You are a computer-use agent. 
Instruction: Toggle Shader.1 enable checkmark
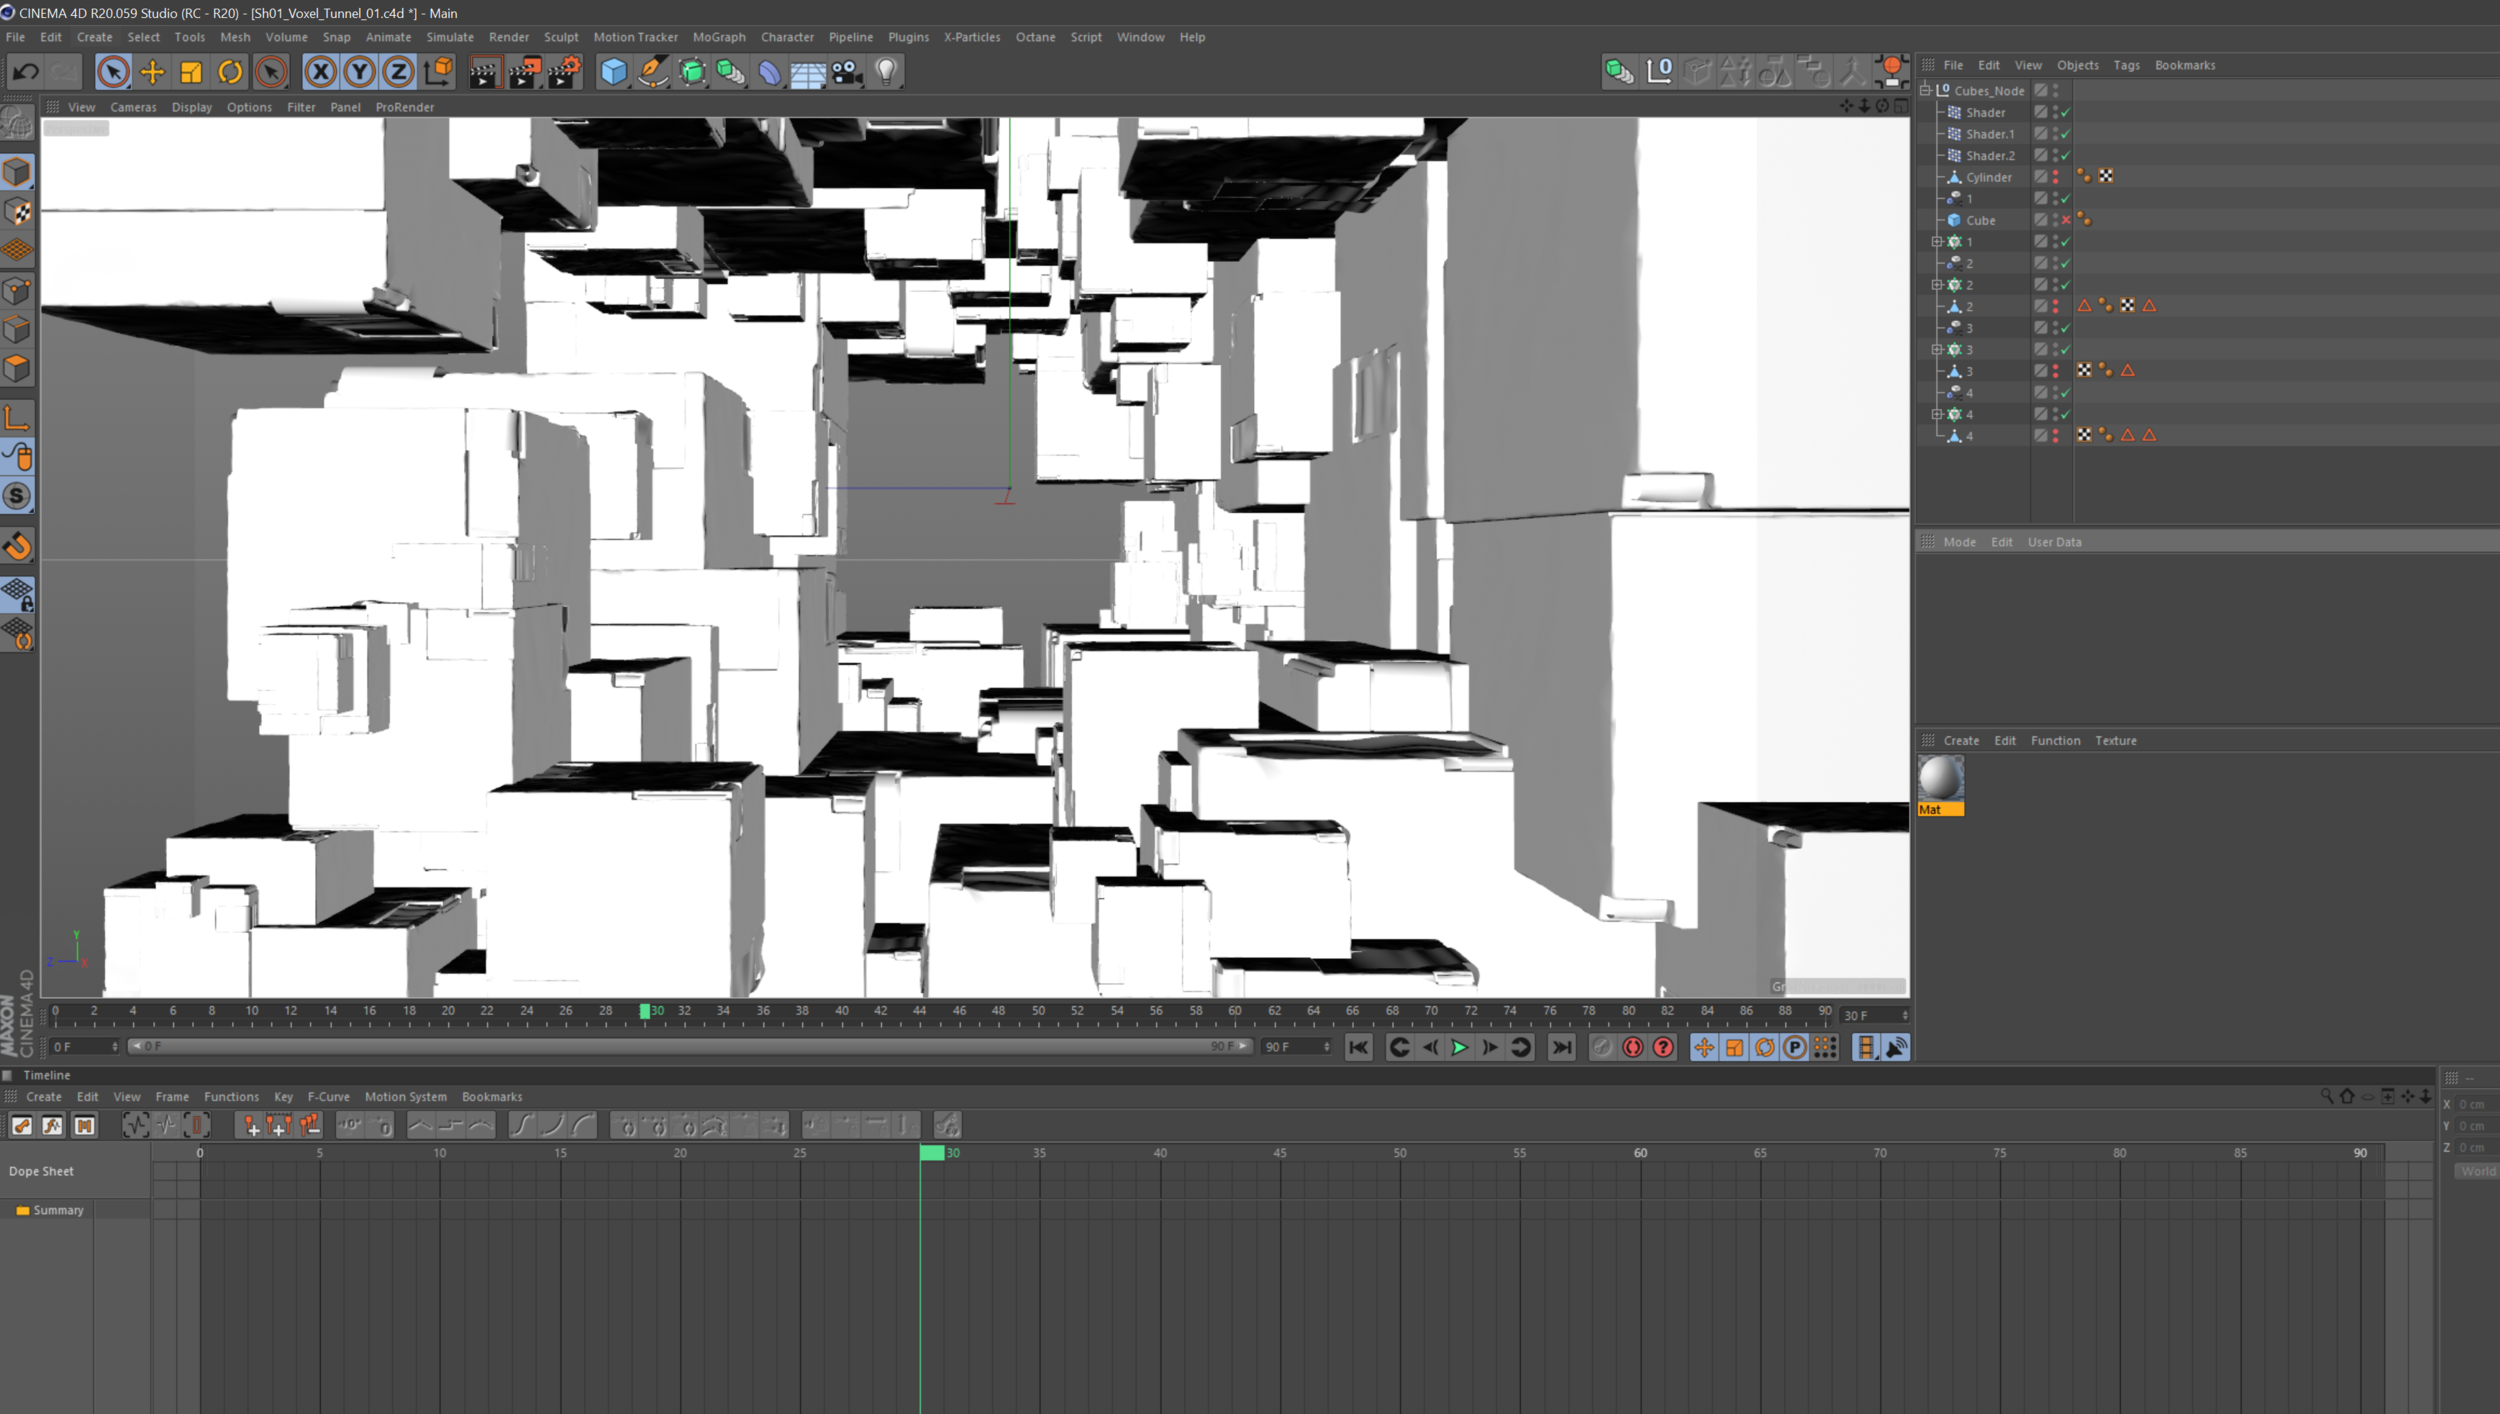pos(2066,134)
